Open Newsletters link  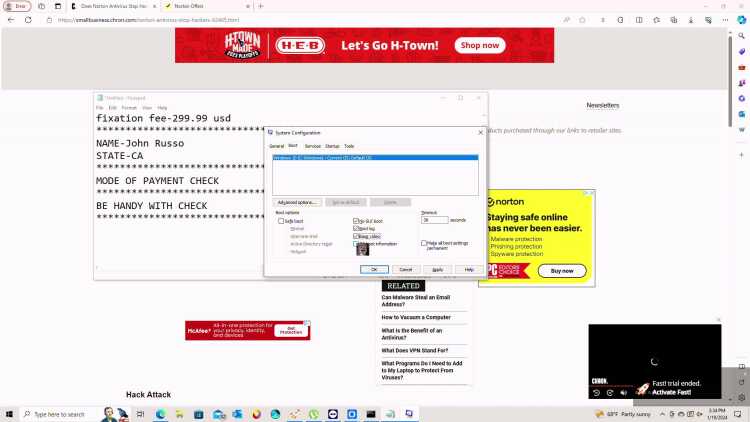point(603,105)
